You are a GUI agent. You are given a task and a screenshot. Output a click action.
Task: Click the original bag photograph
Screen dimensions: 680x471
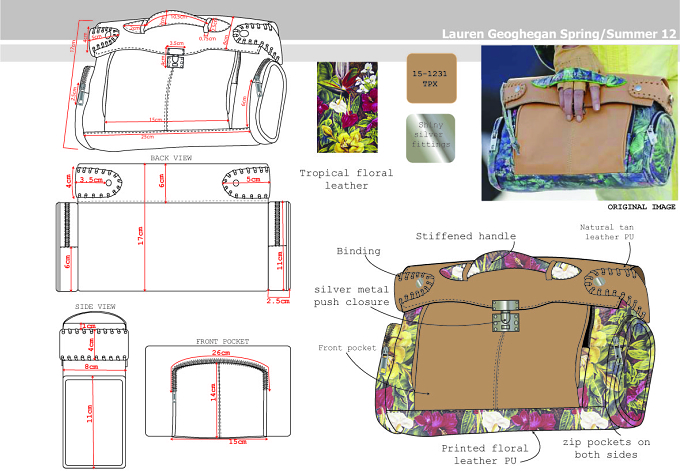tap(580, 123)
